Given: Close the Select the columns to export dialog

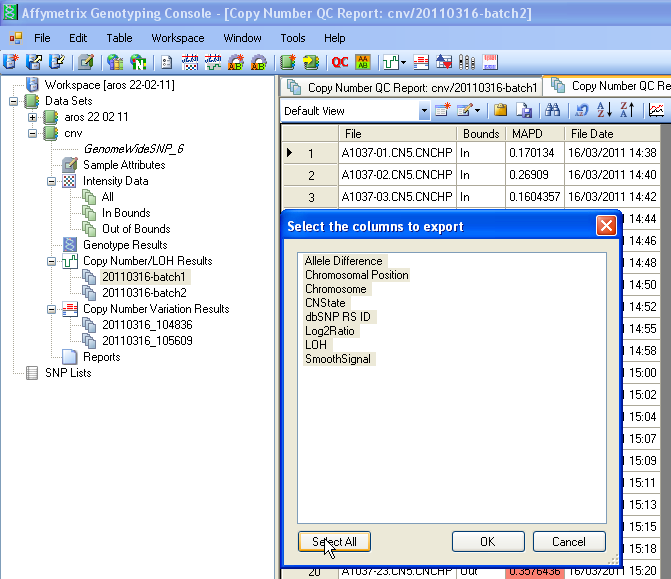Looking at the screenshot, I should (606, 226).
